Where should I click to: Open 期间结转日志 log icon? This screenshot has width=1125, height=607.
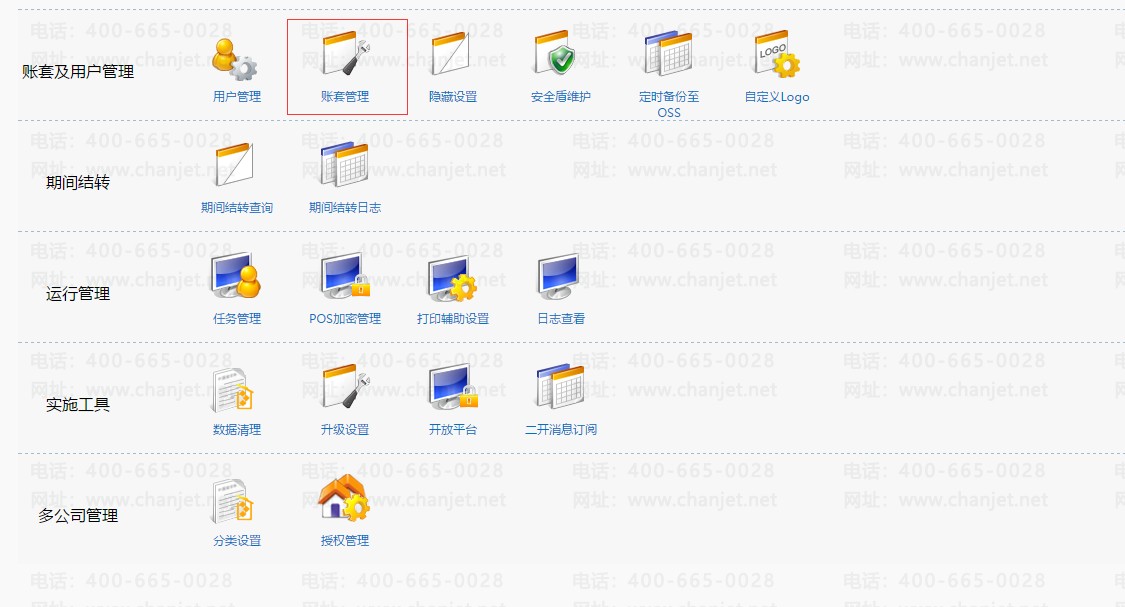[x=345, y=164]
